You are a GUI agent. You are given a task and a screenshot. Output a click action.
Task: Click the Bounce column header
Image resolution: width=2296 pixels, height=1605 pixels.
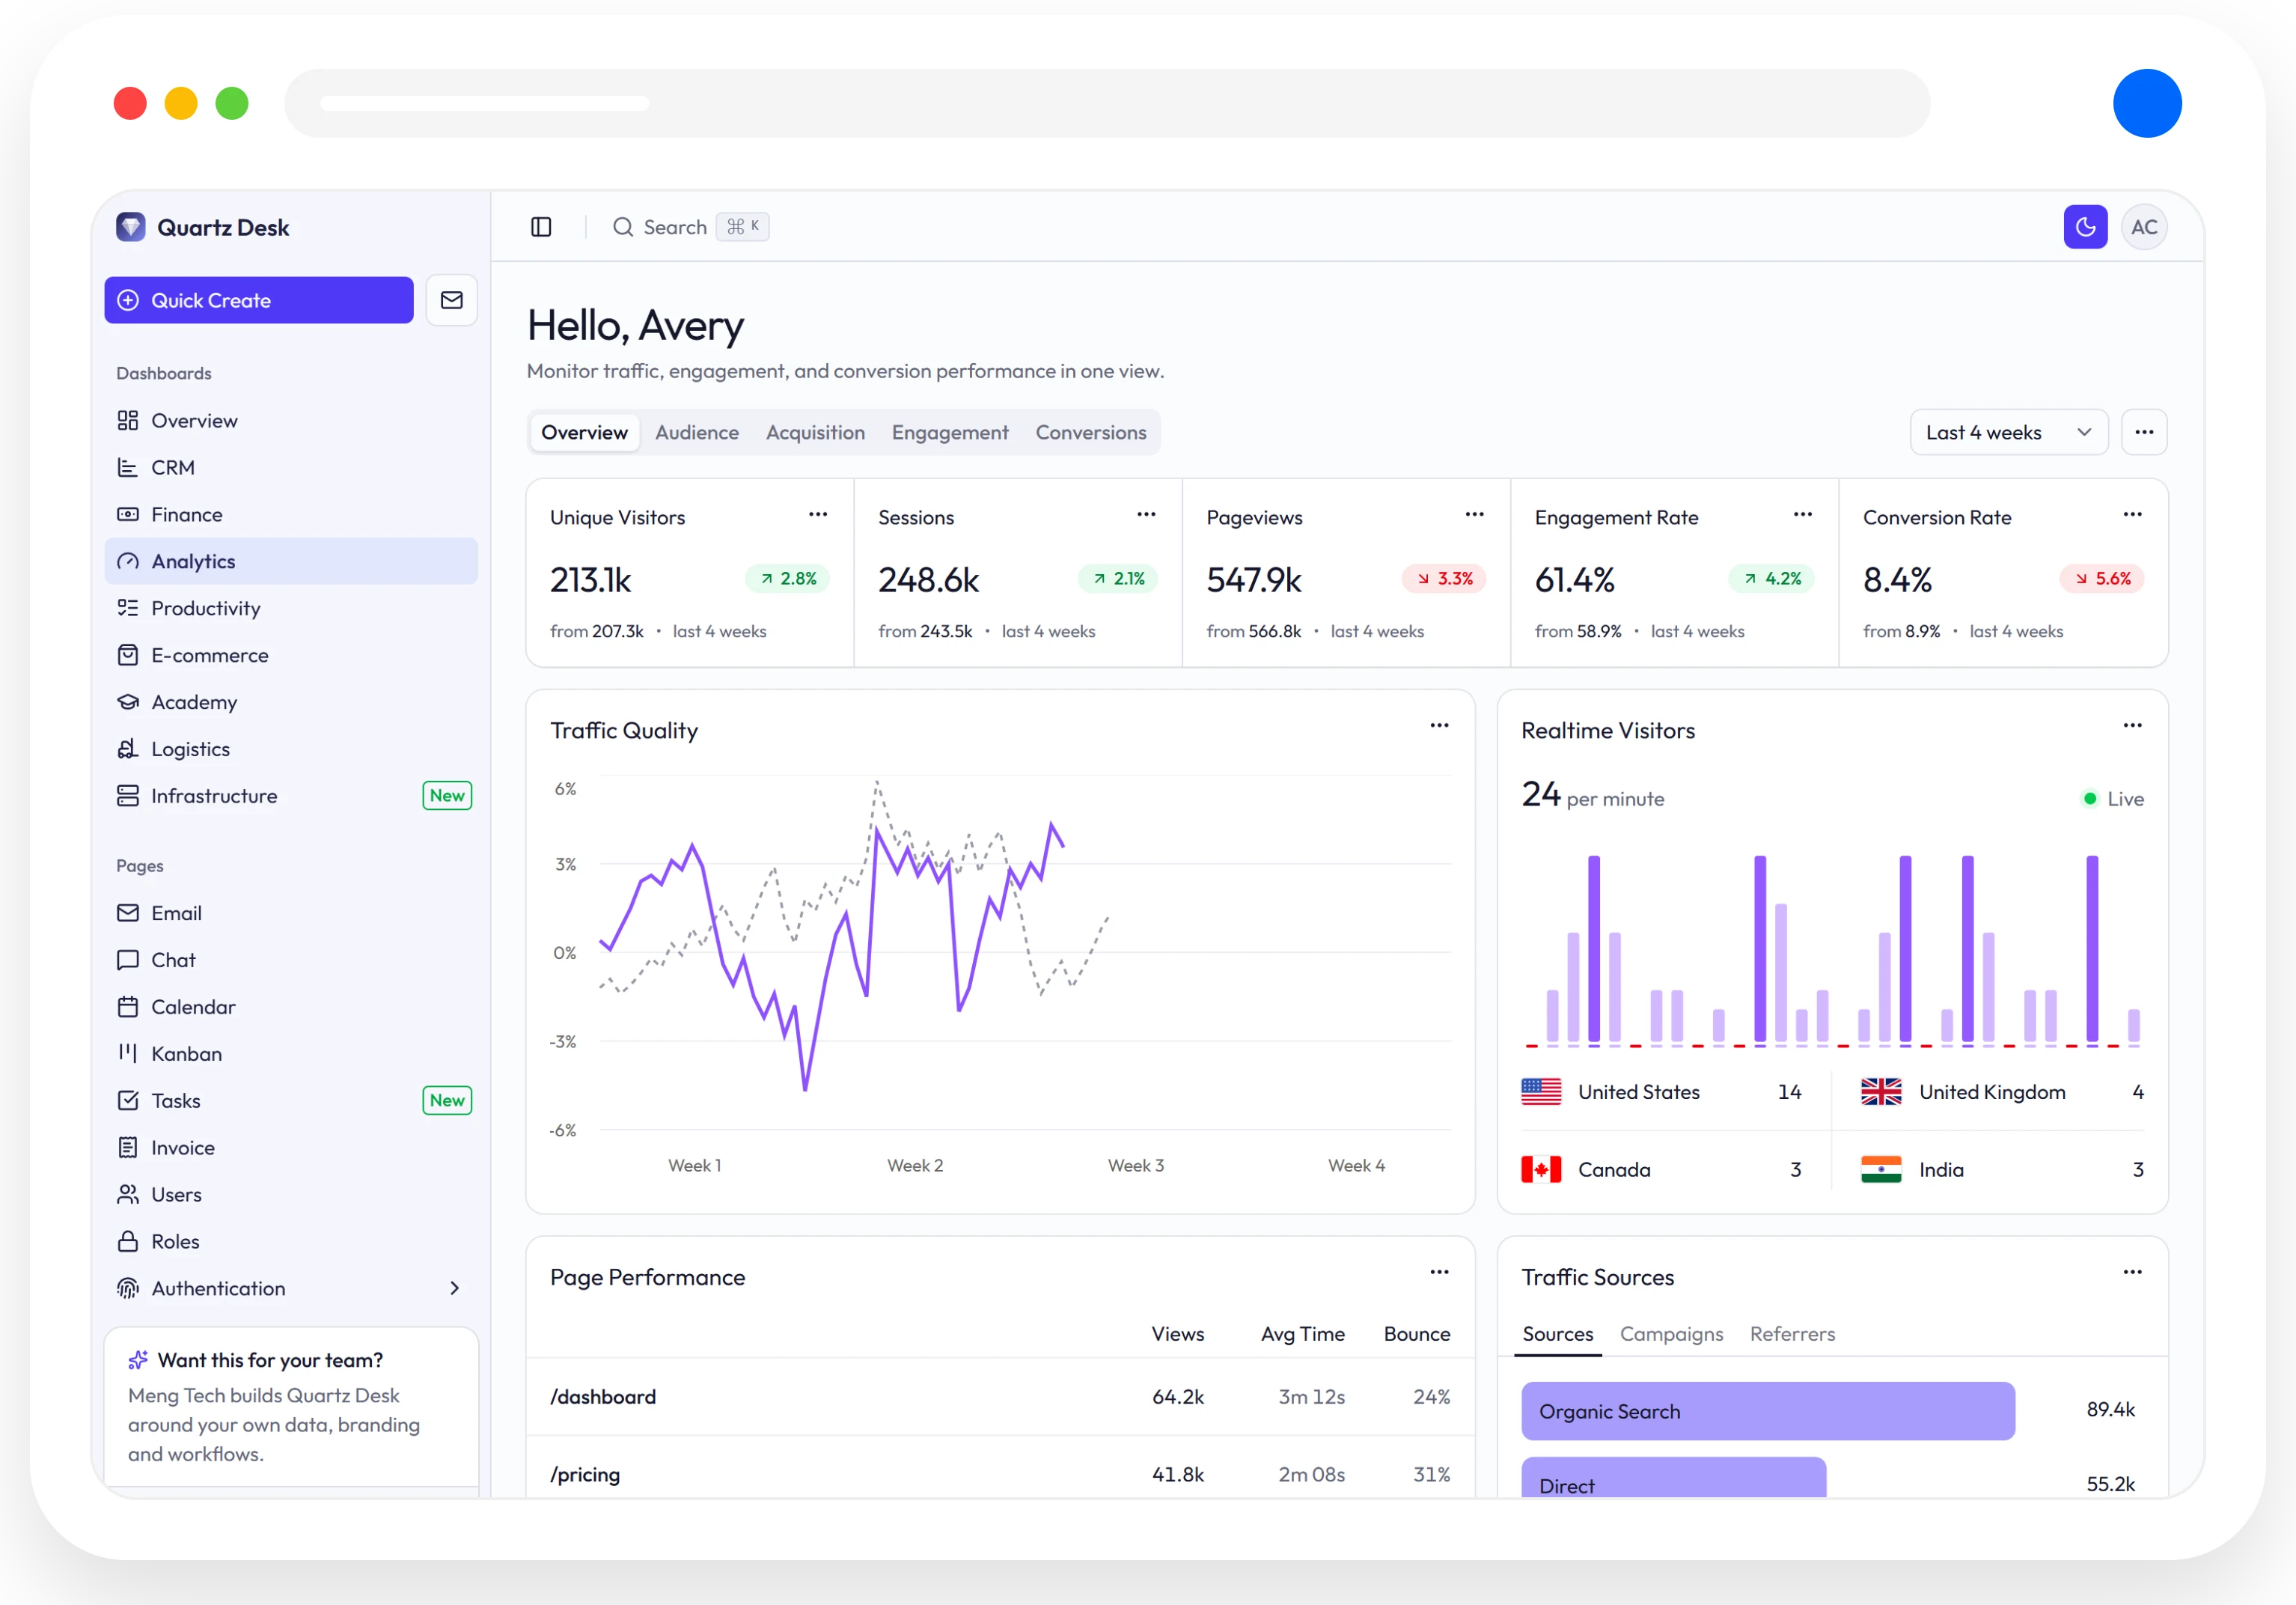(1417, 1334)
